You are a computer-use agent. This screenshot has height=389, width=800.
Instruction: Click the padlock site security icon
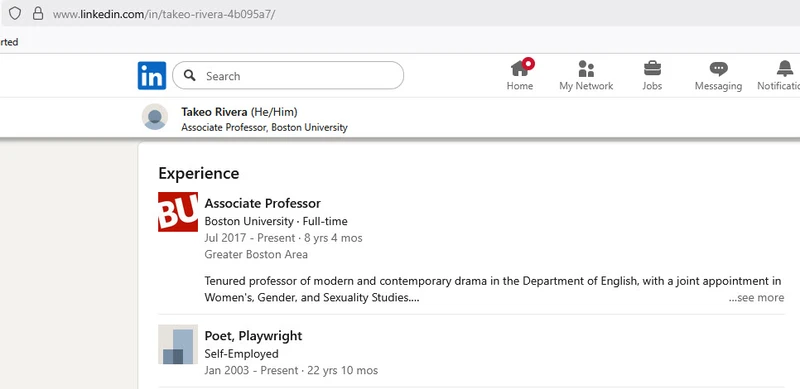(x=38, y=13)
